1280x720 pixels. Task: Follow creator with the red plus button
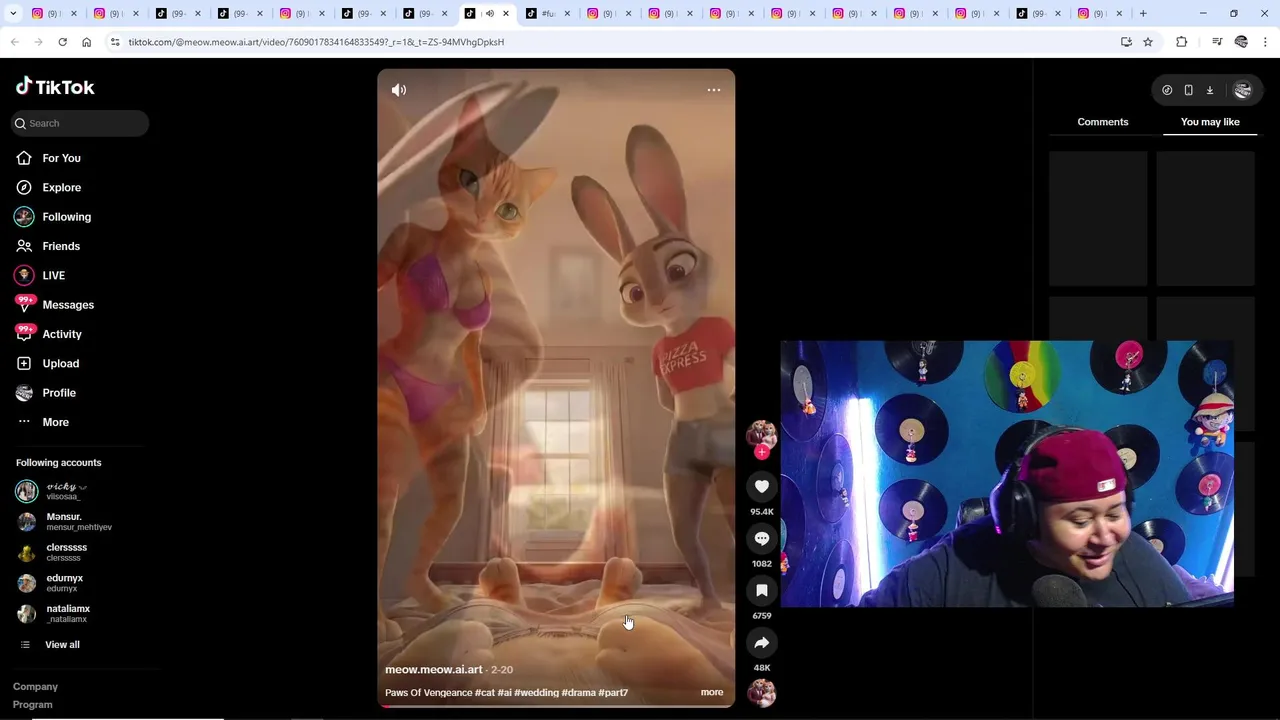[x=762, y=452]
